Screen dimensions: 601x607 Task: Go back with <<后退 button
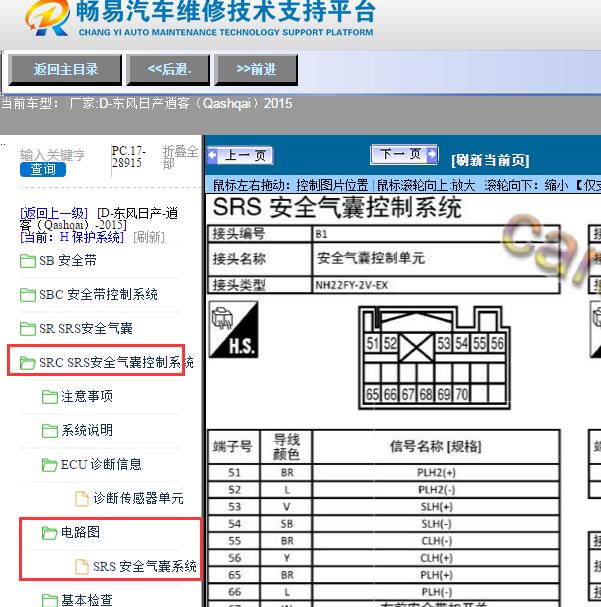pyautogui.click(x=169, y=70)
